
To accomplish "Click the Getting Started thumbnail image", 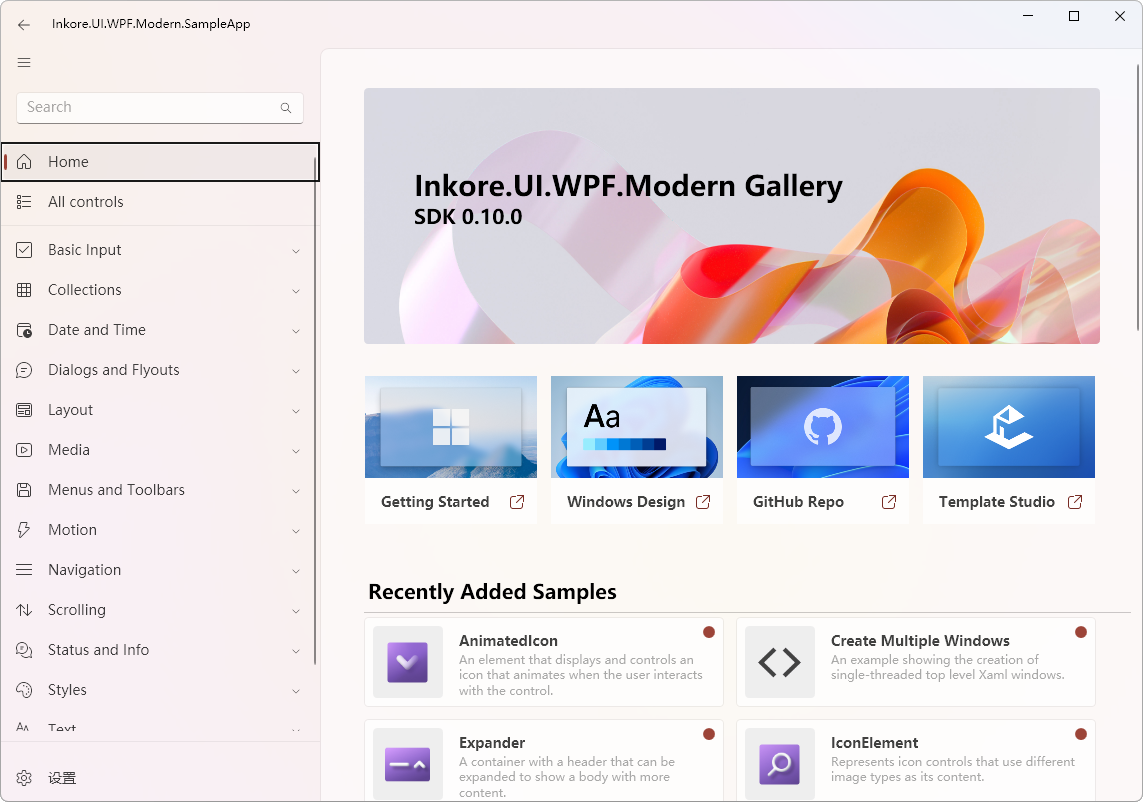I will (x=451, y=427).
